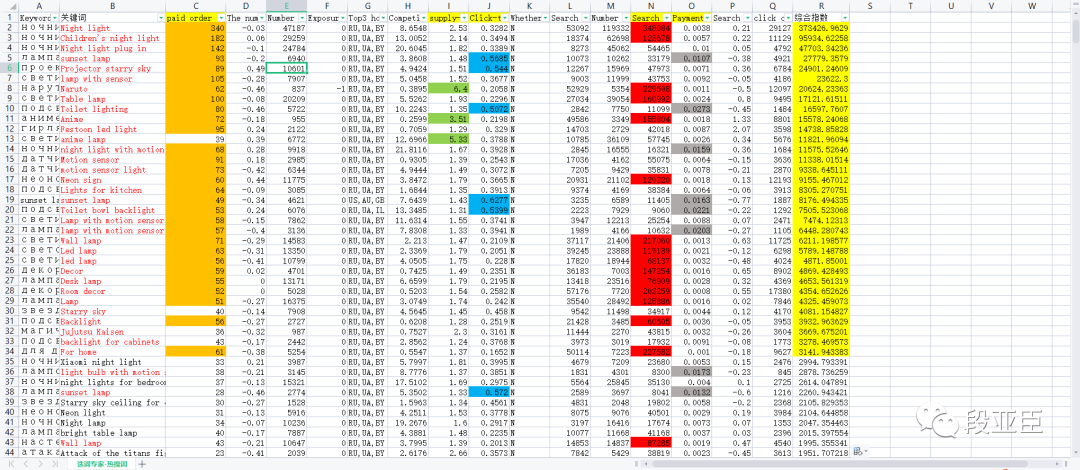The image size is (1080, 470).
Task: Select the blue cell with value 0.6277
Action: tap(489, 200)
